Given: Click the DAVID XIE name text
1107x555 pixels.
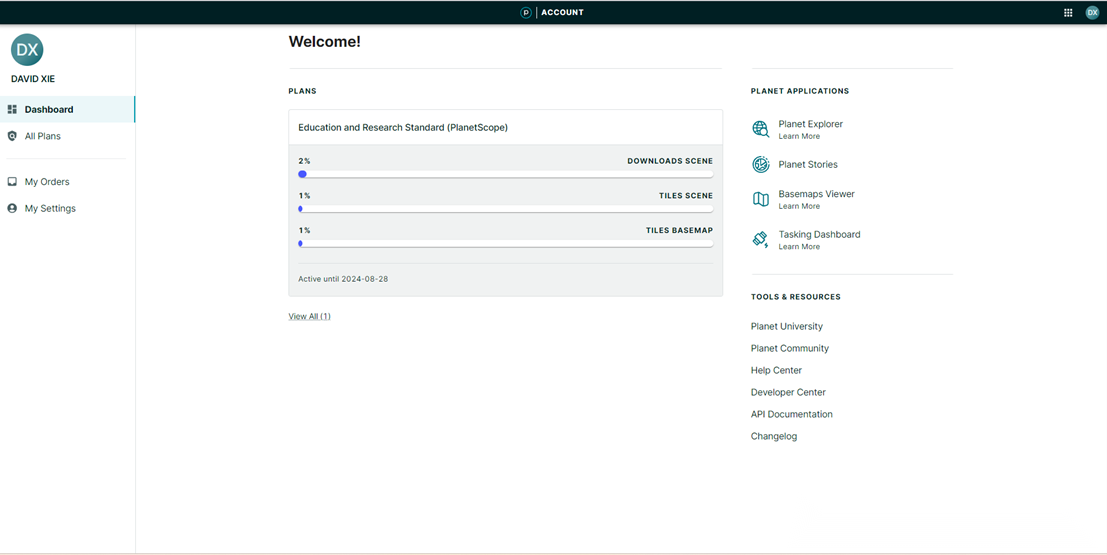Looking at the screenshot, I should point(32,79).
